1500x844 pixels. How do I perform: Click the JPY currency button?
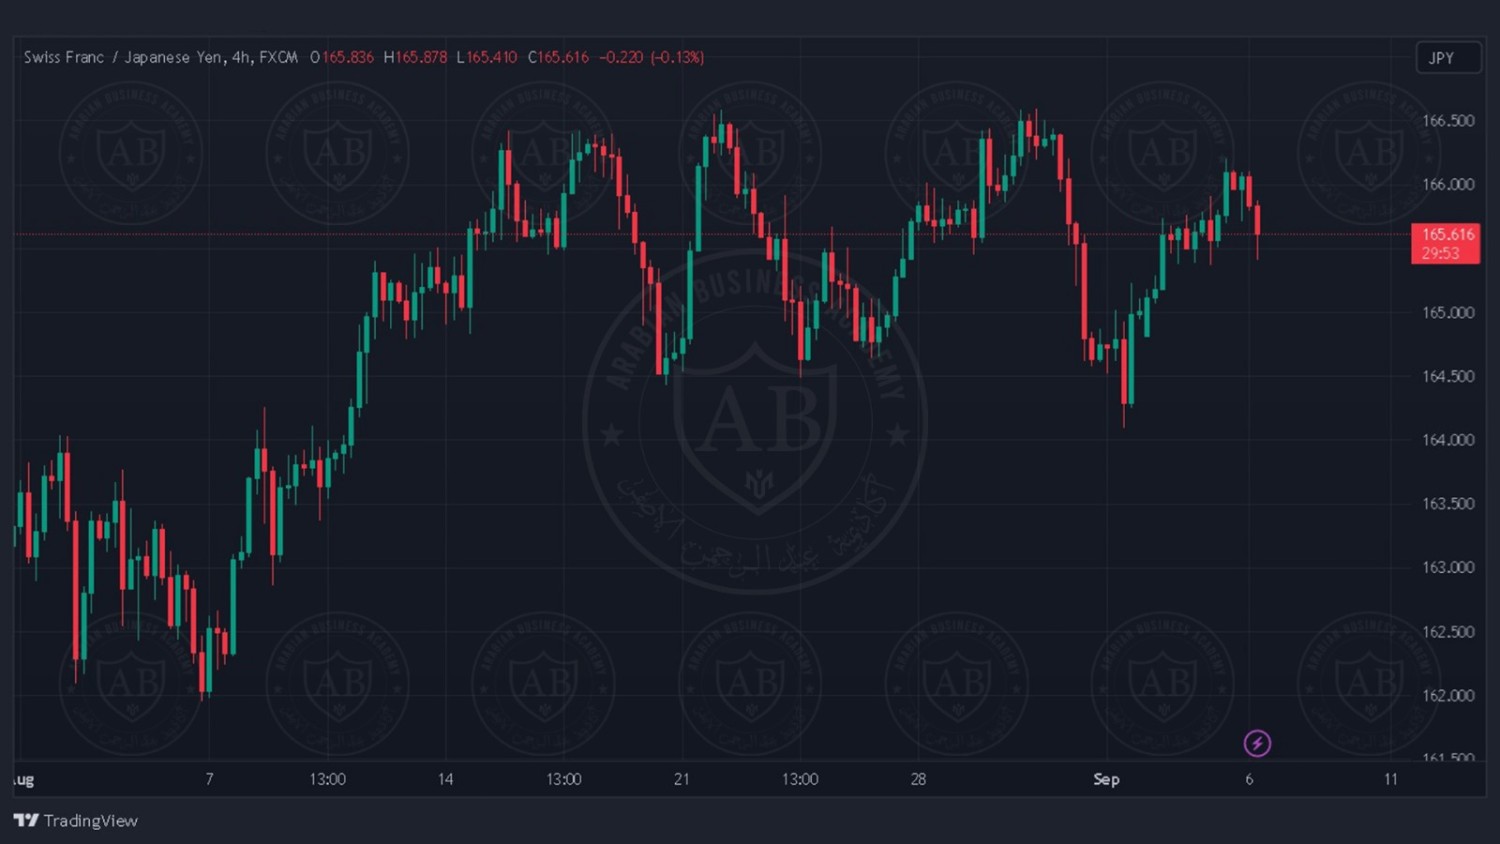(x=1448, y=58)
